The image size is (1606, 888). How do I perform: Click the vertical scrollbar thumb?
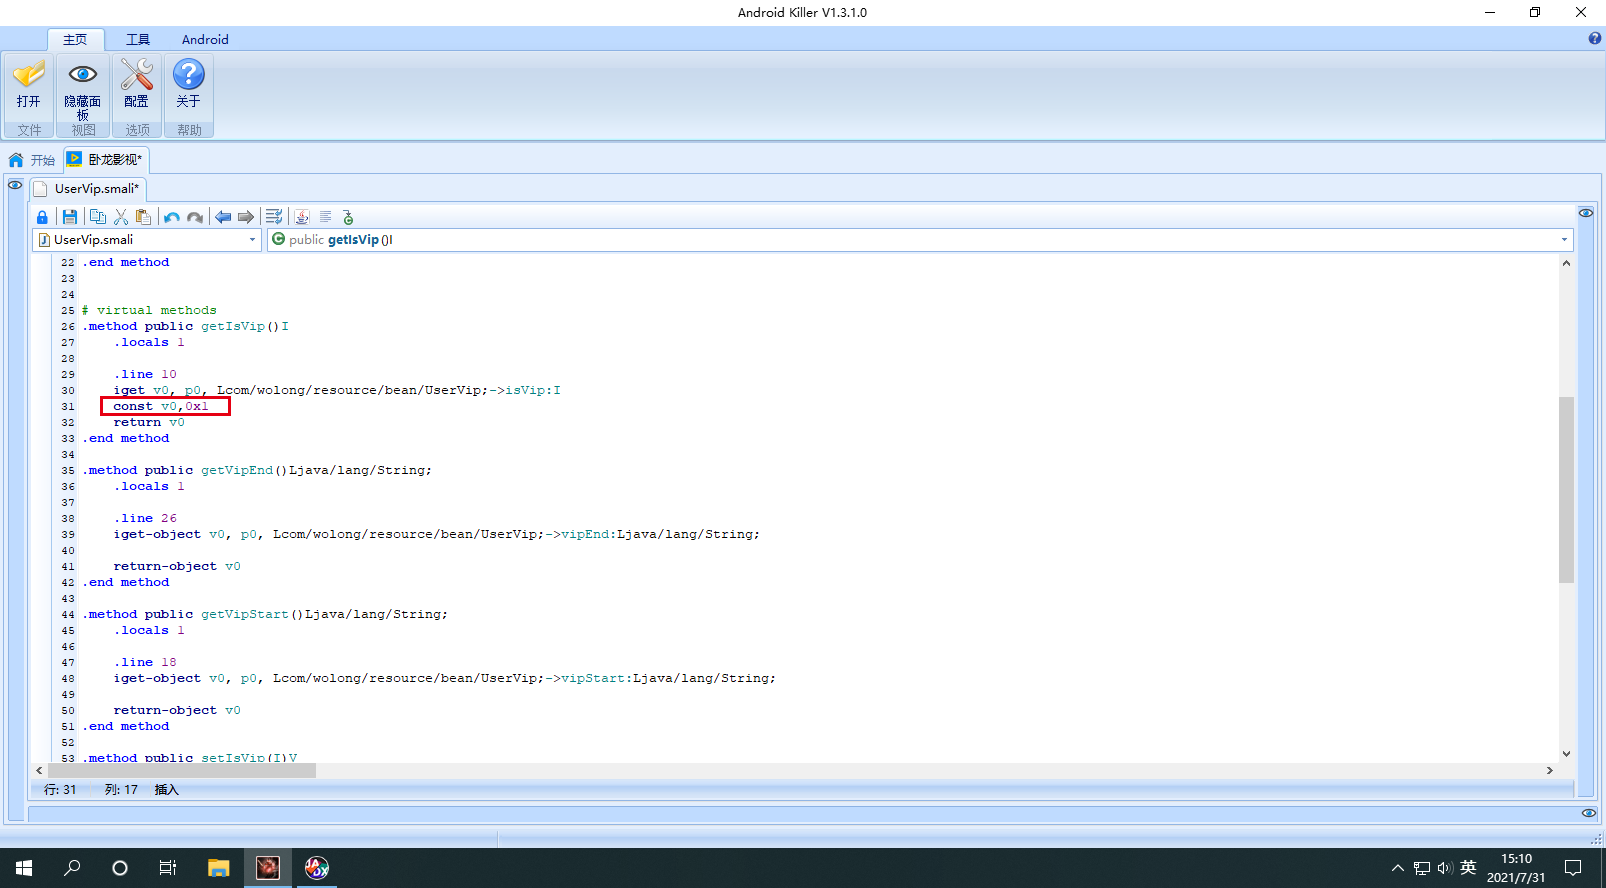(x=1566, y=489)
